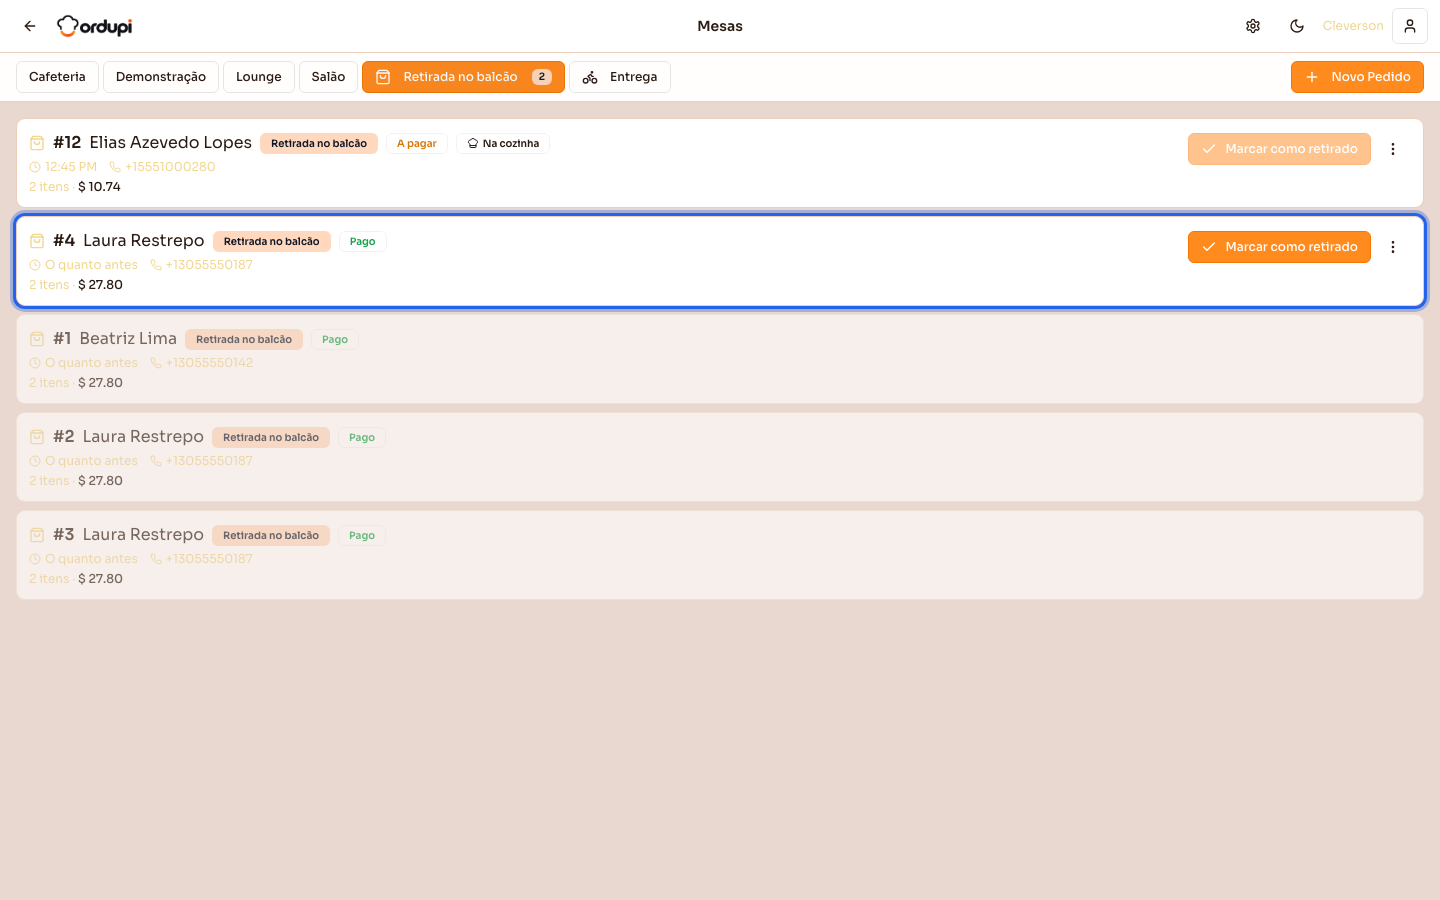Click the Na cozinha status badge

503,143
